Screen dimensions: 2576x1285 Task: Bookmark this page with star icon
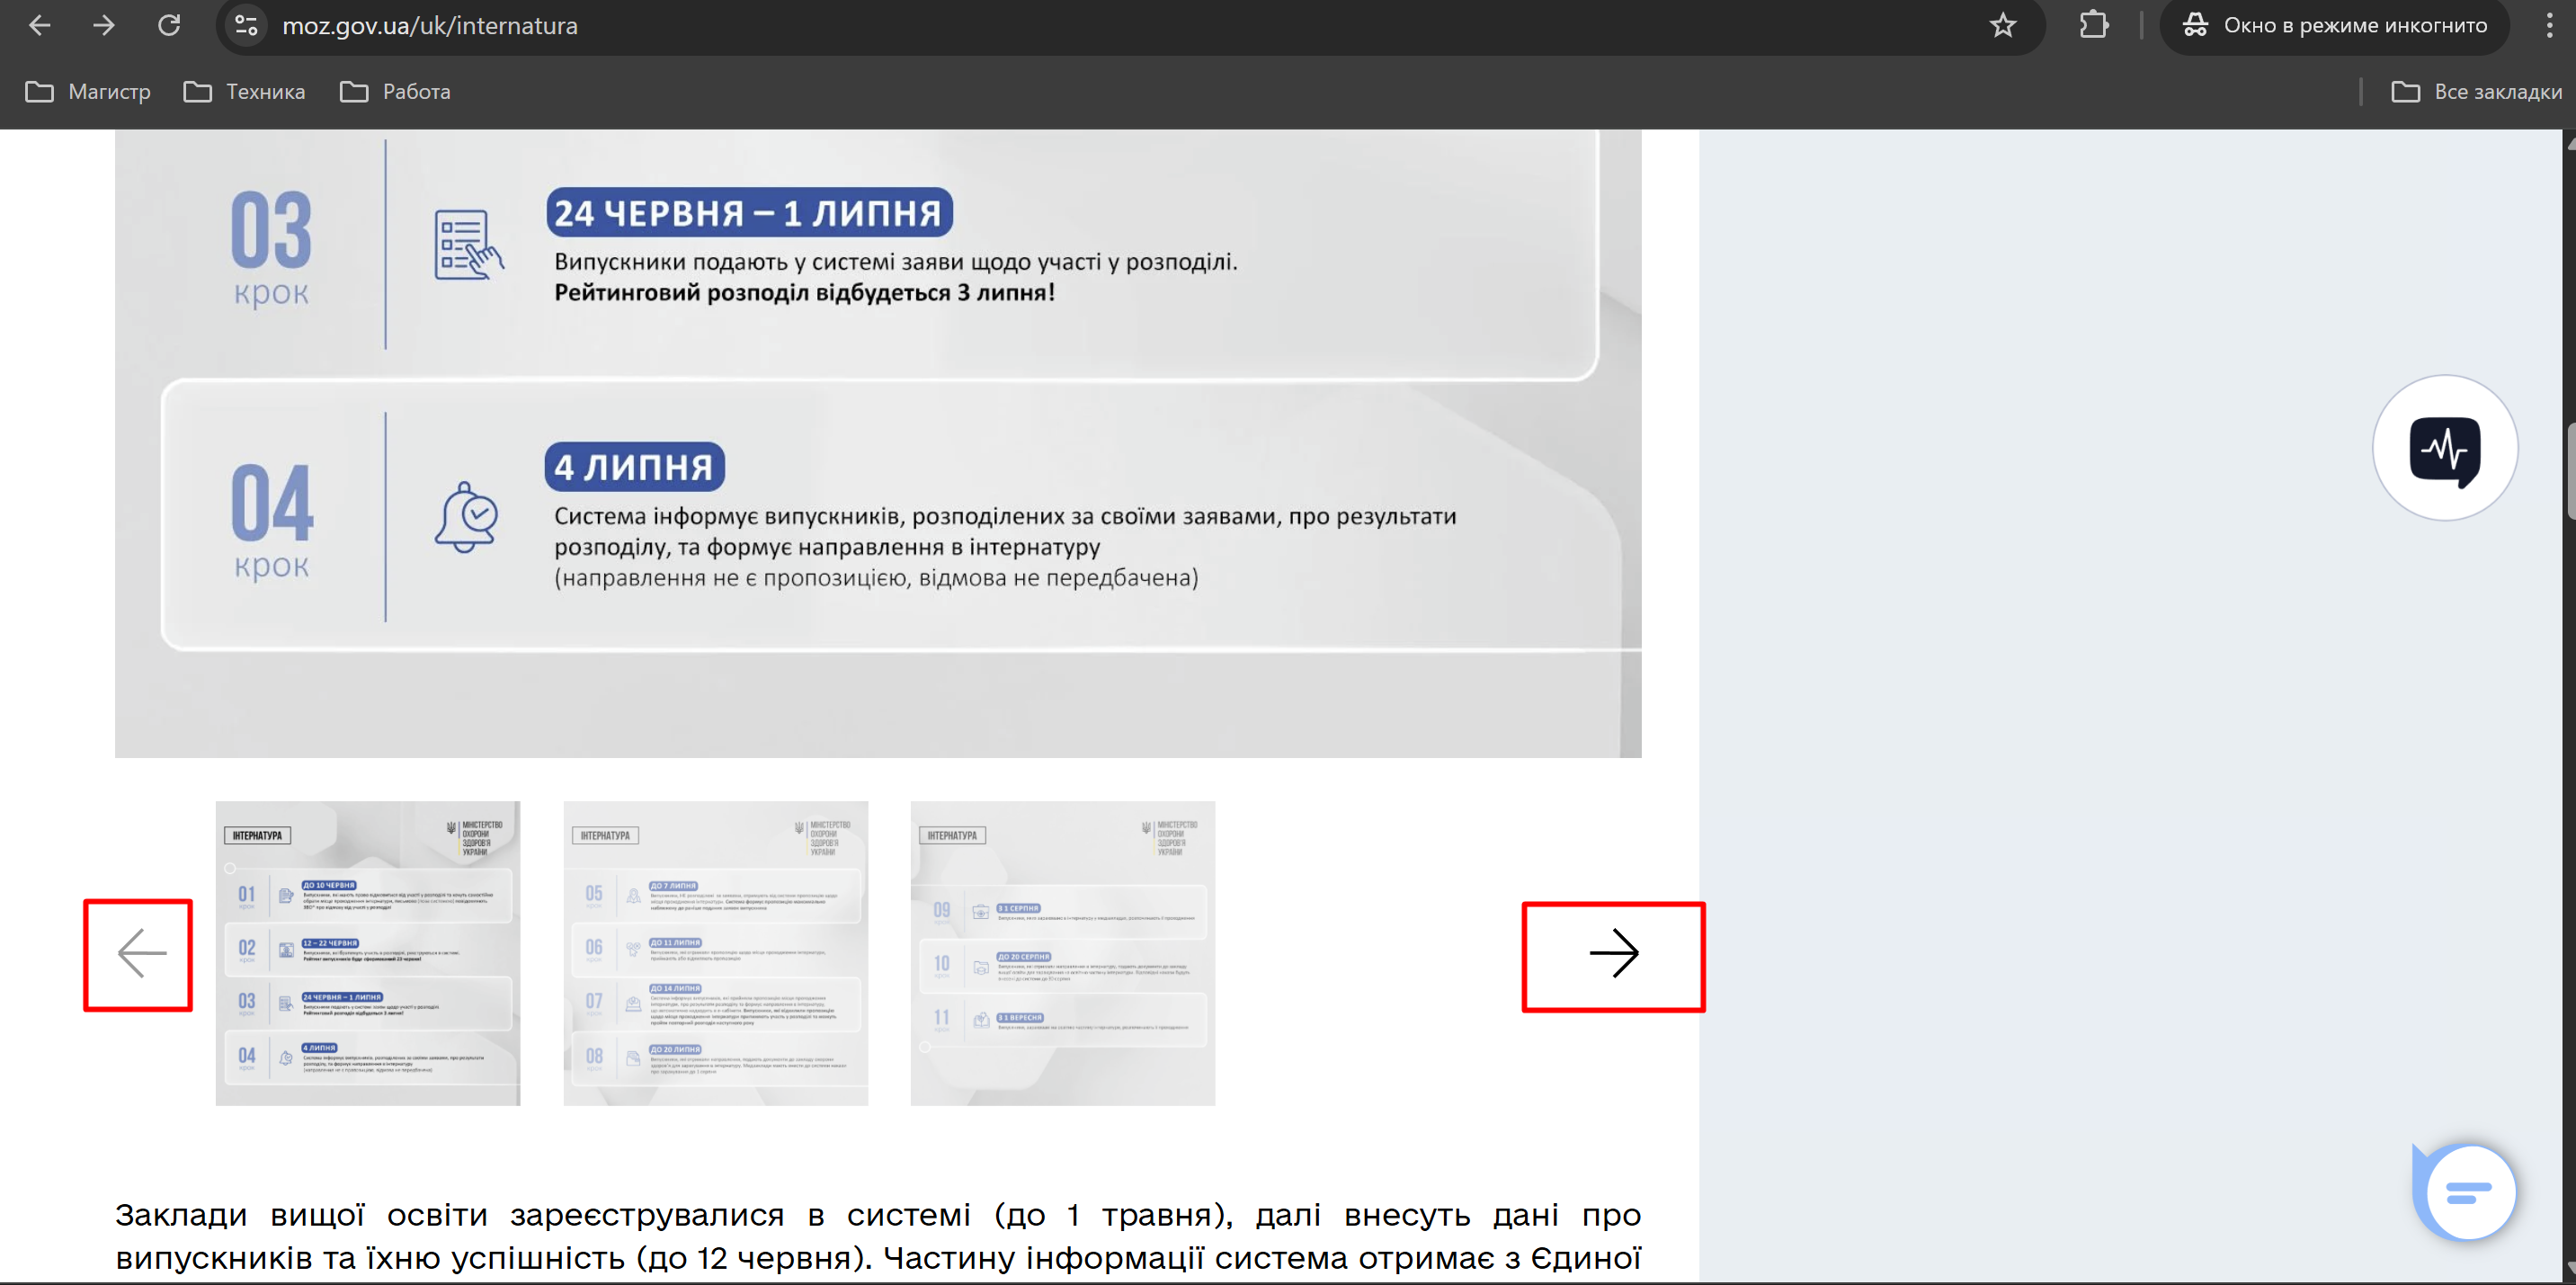(2002, 26)
